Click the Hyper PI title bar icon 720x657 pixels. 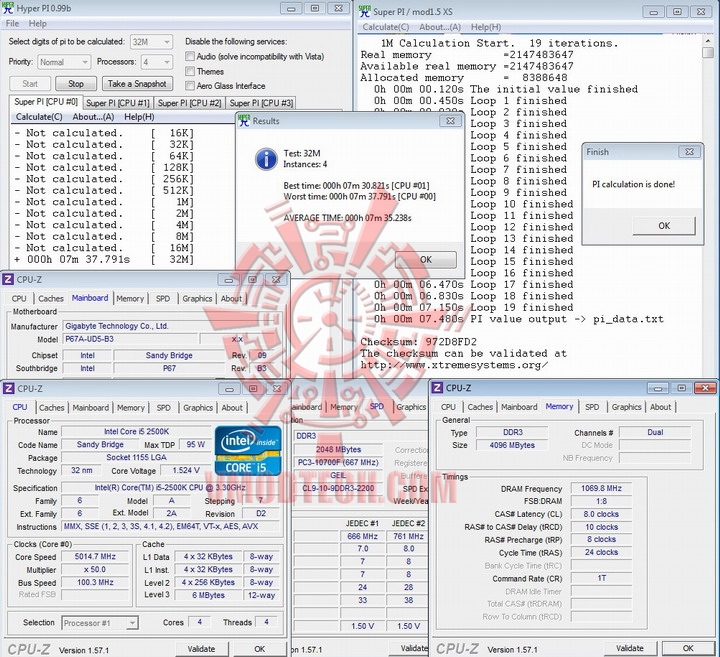coord(8,8)
